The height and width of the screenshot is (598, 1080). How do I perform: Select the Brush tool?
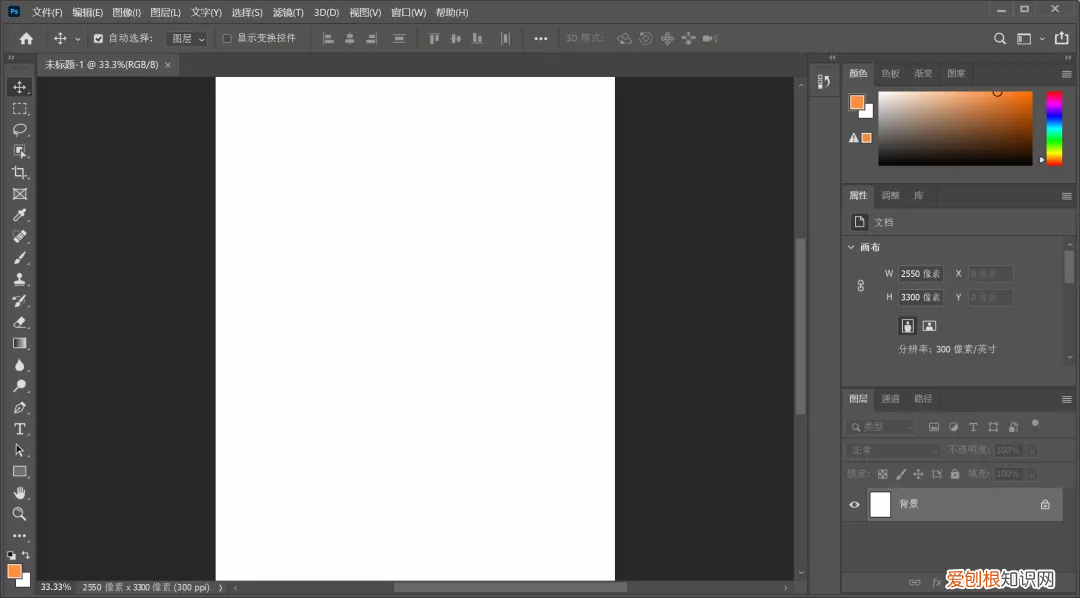(x=19, y=258)
